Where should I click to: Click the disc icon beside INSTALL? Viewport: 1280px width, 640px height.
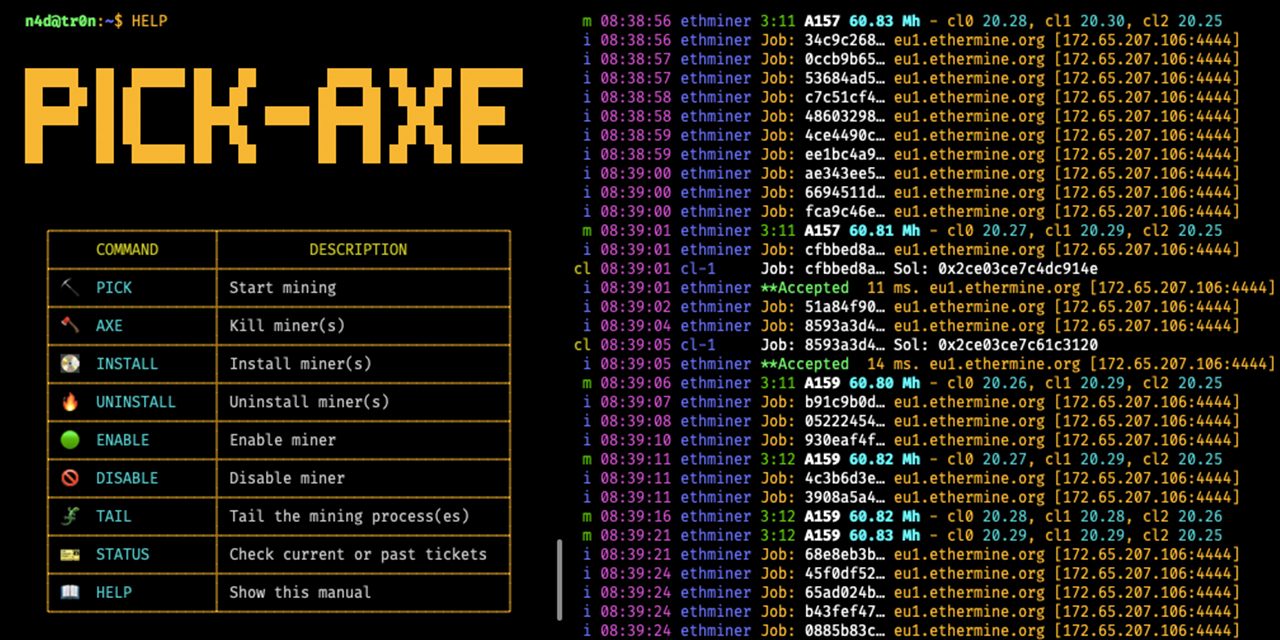69,363
